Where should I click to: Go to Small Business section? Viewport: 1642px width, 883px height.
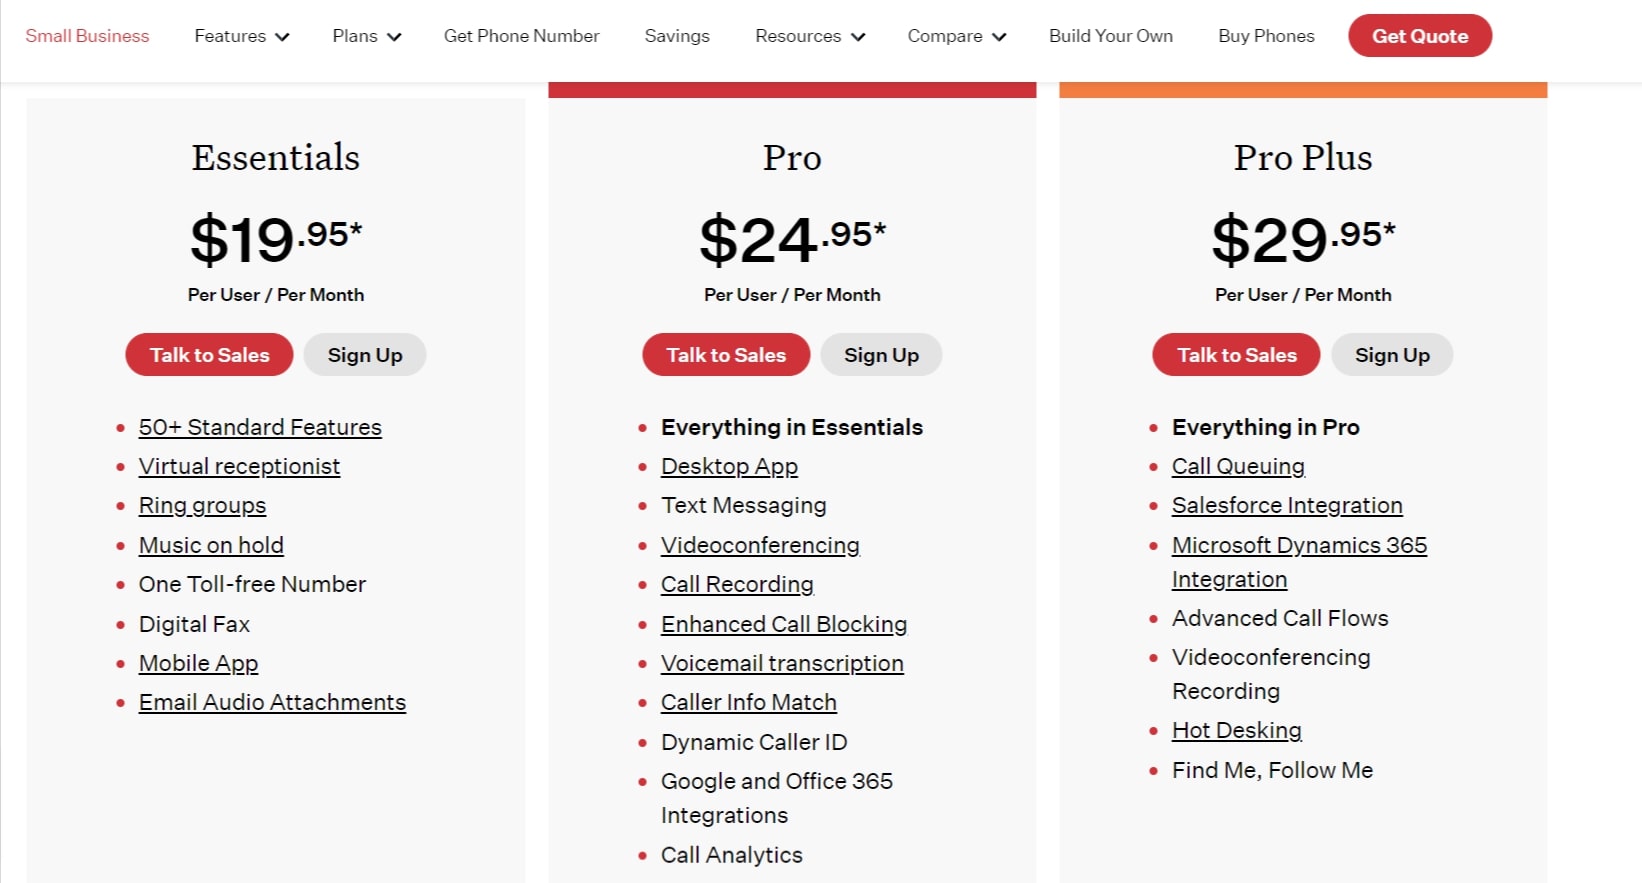point(87,36)
